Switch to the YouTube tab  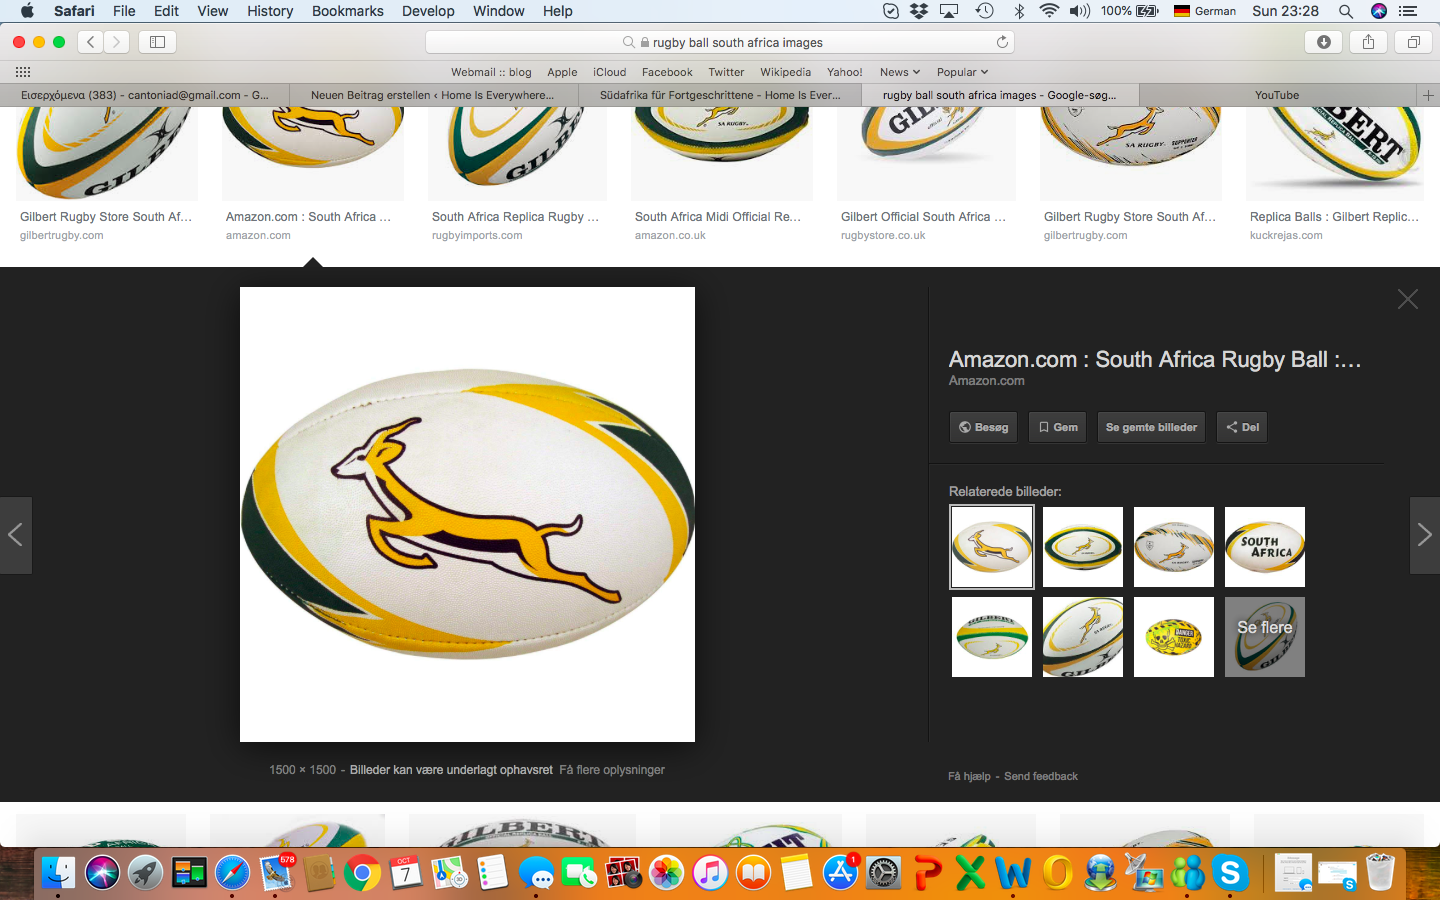(x=1277, y=95)
